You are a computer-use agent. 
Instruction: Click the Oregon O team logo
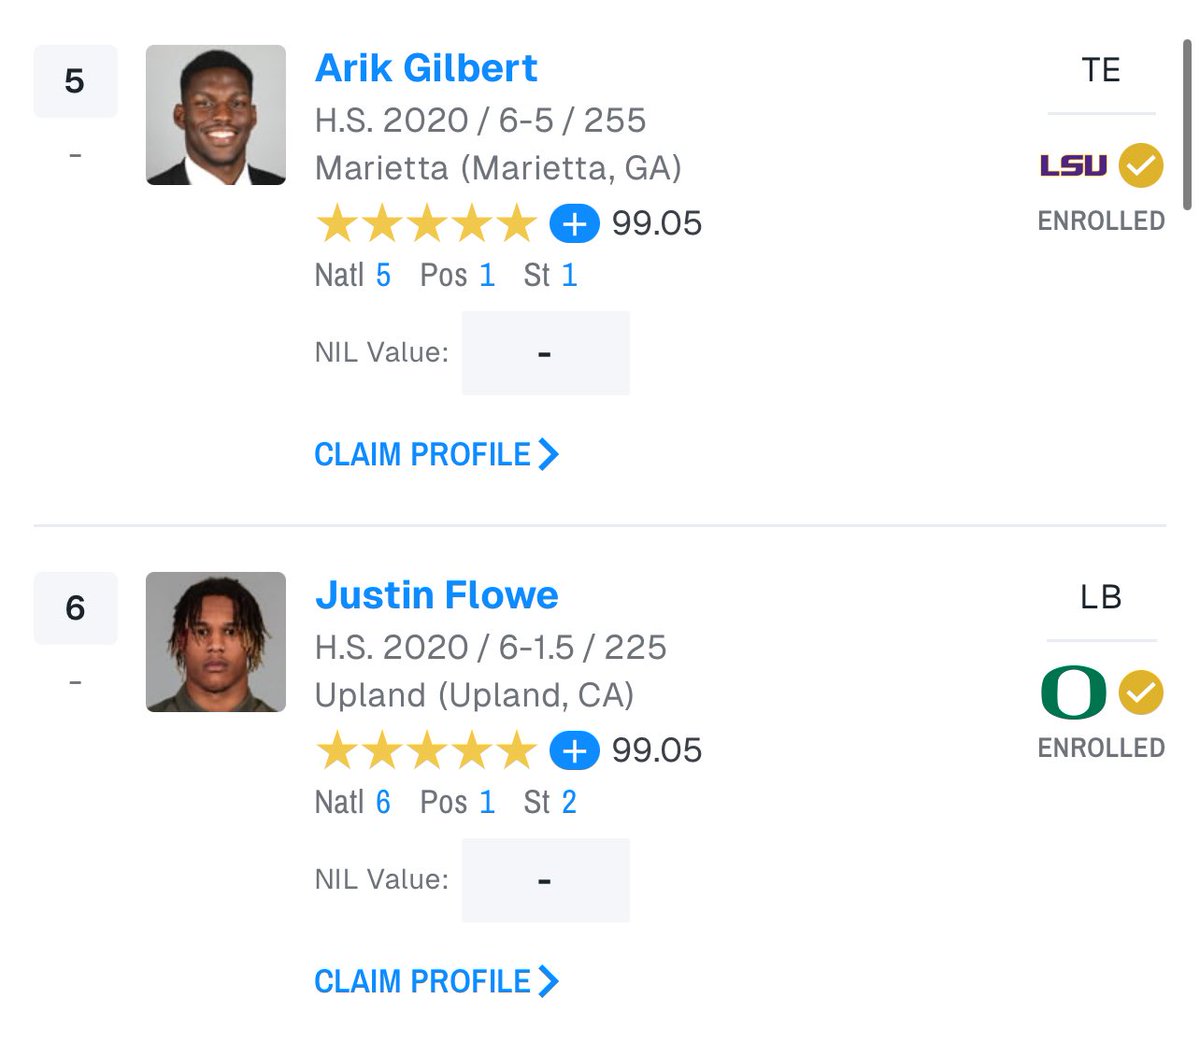click(1073, 693)
